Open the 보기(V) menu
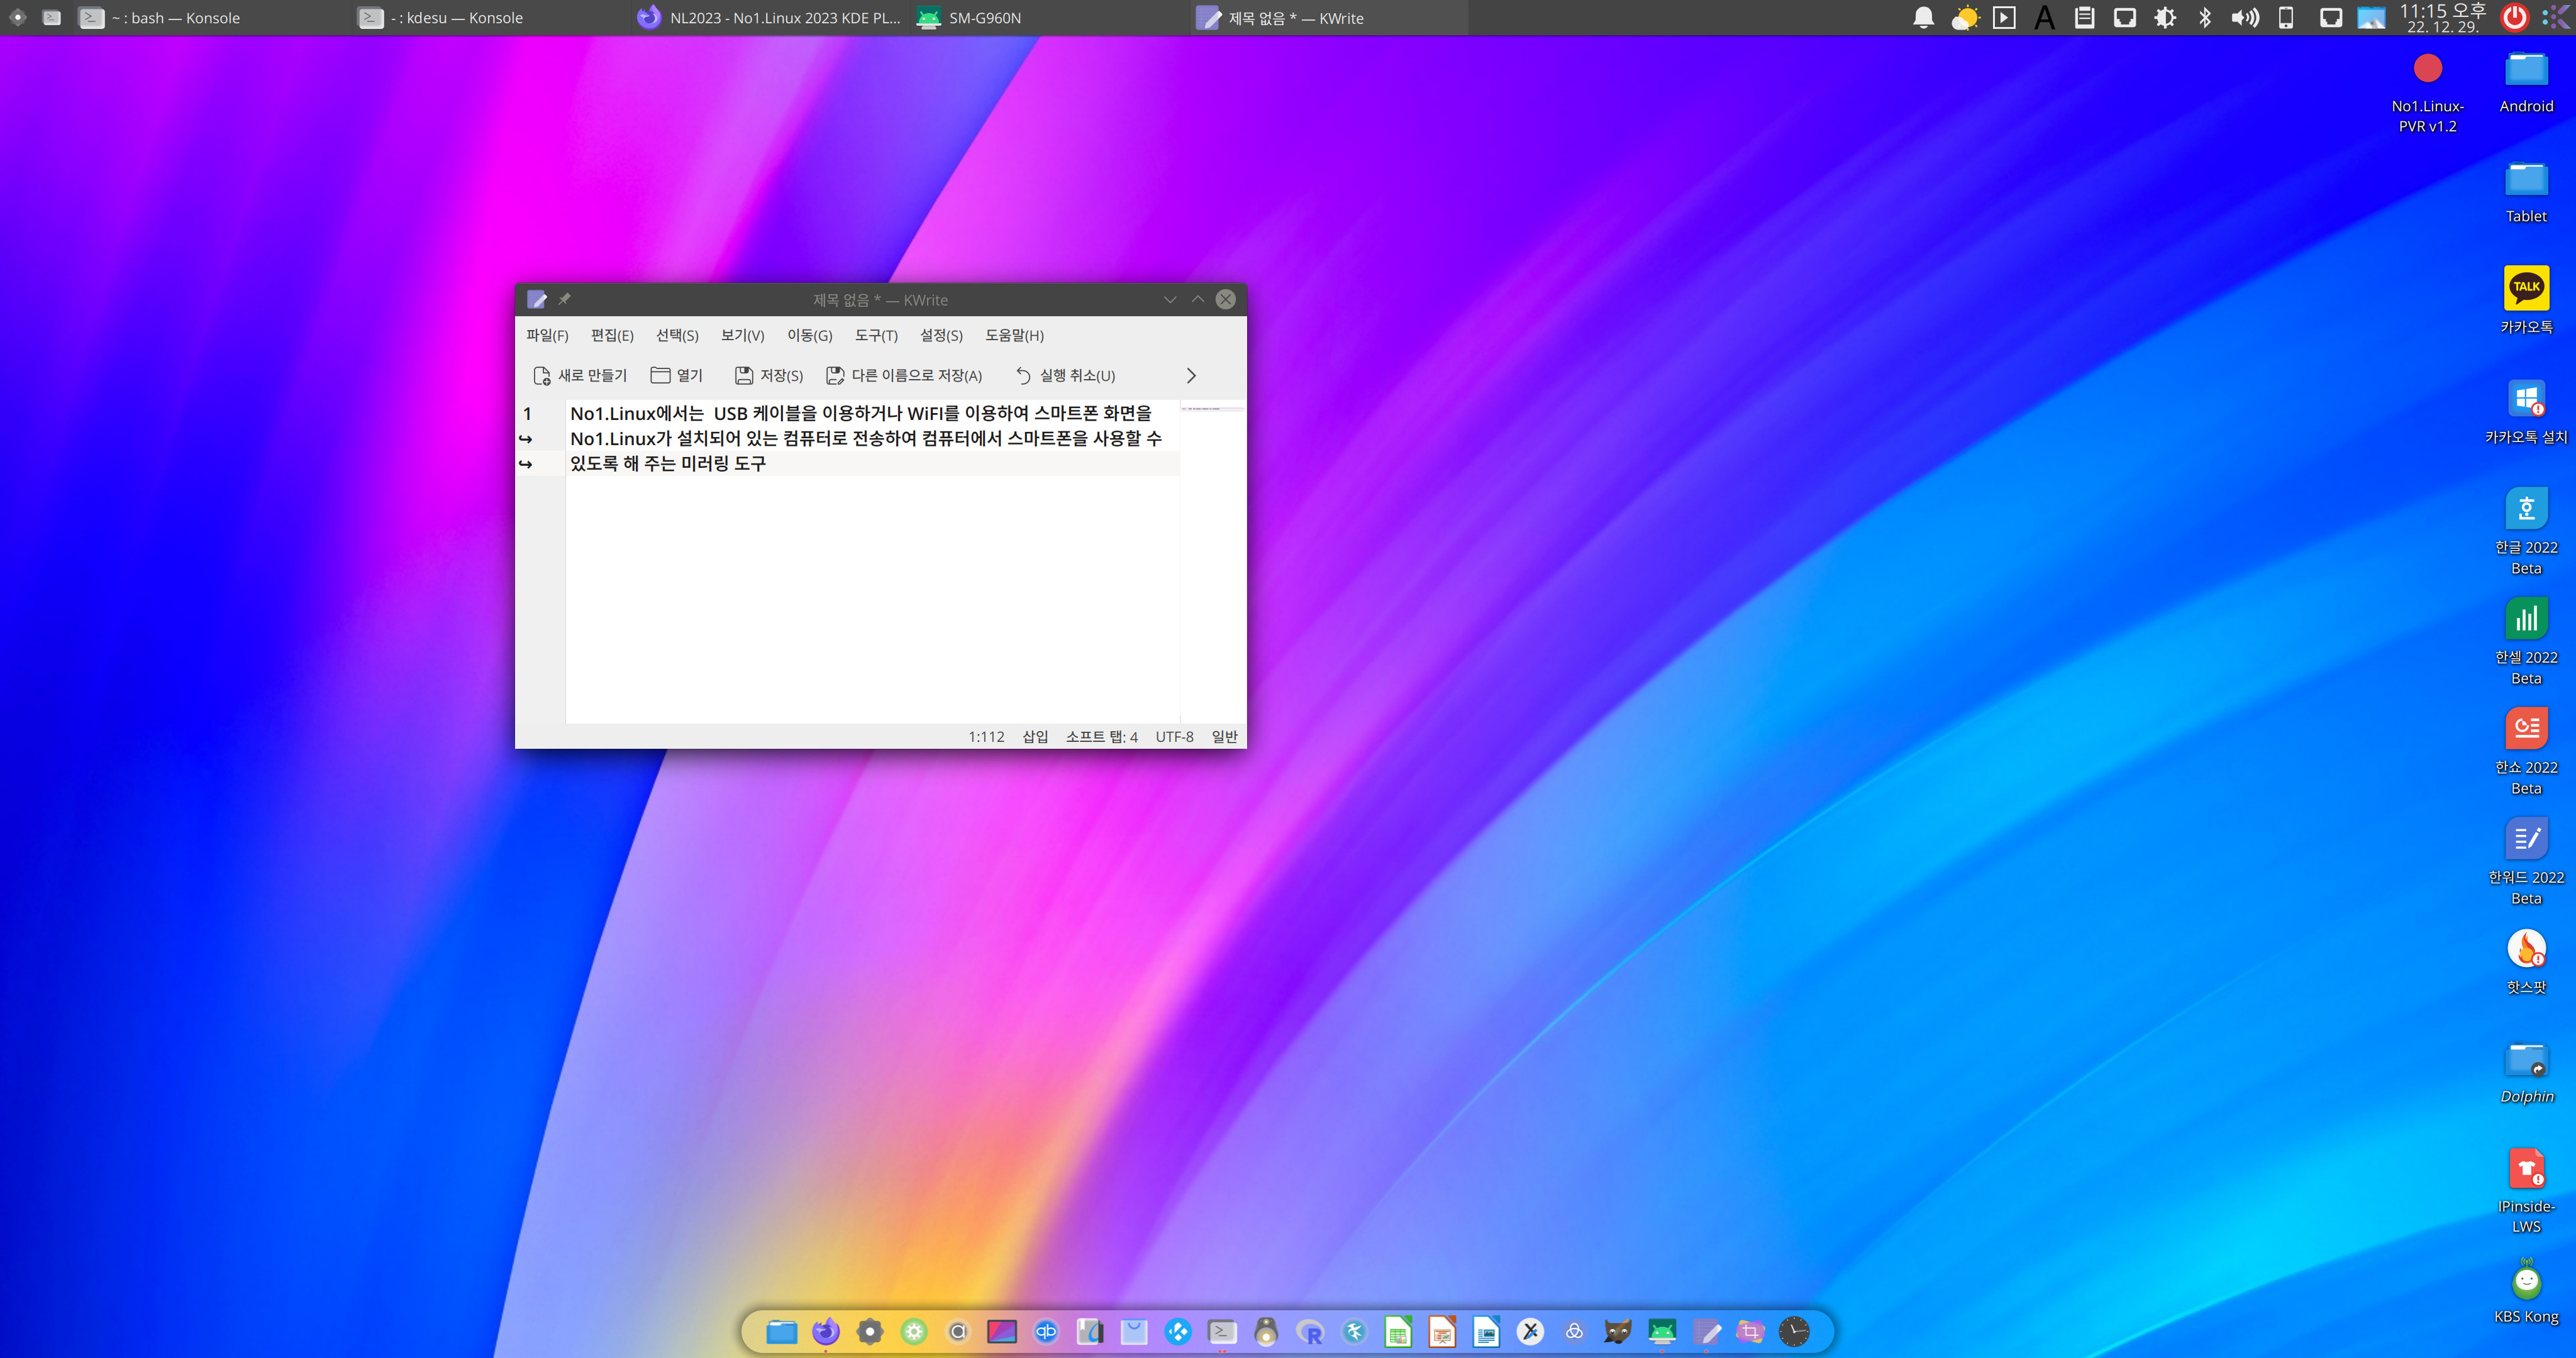Viewport: 2576px width, 1358px height. click(742, 335)
